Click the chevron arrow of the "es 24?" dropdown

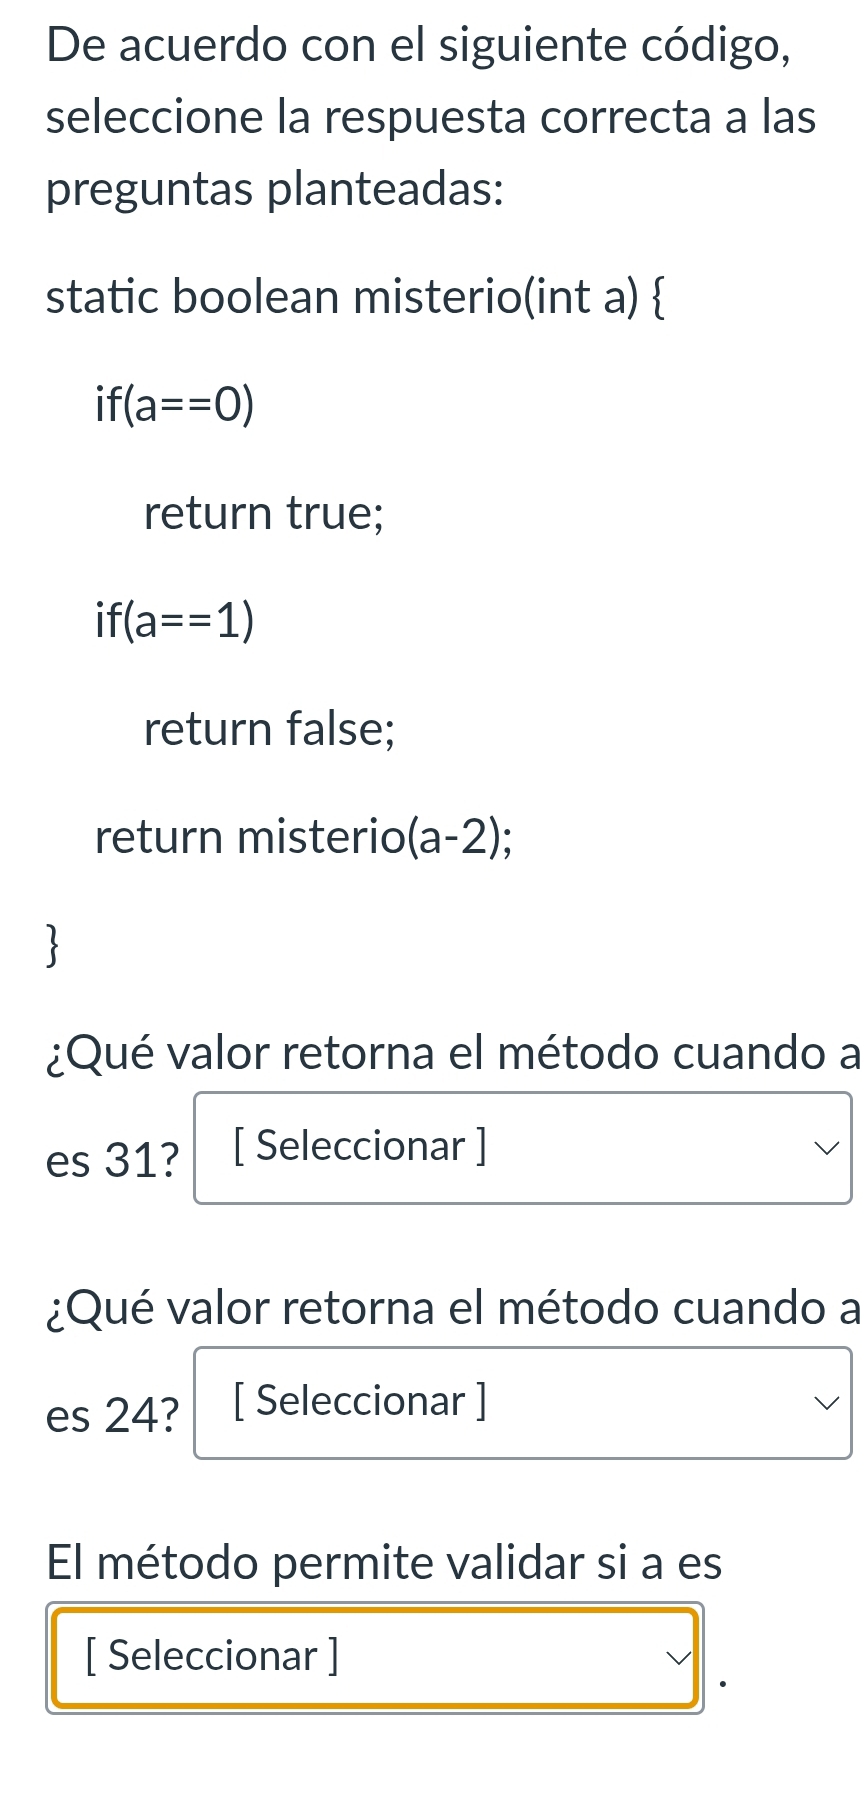tap(825, 1403)
